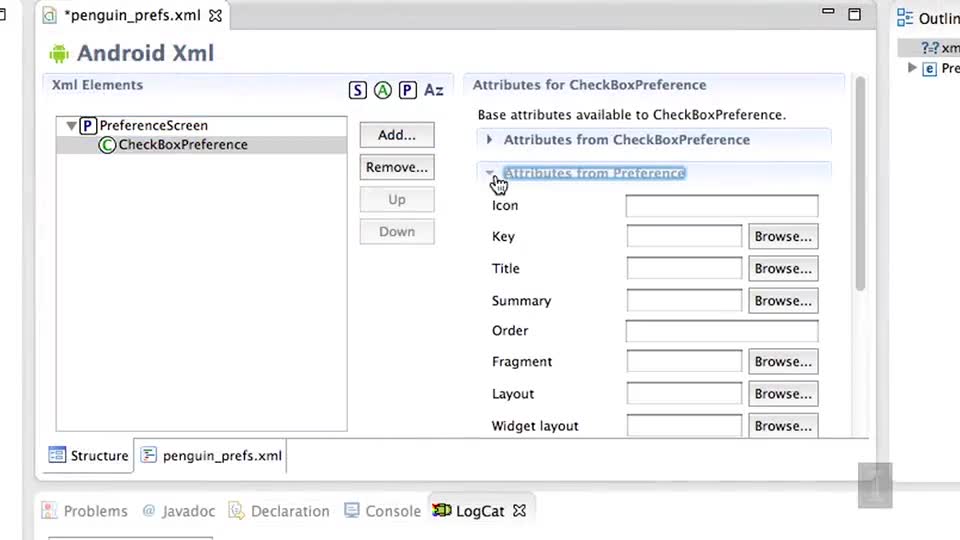Screen dimensions: 960x540
Task: Close the penguin_prefs.xml editor tab
Action: 216,15
